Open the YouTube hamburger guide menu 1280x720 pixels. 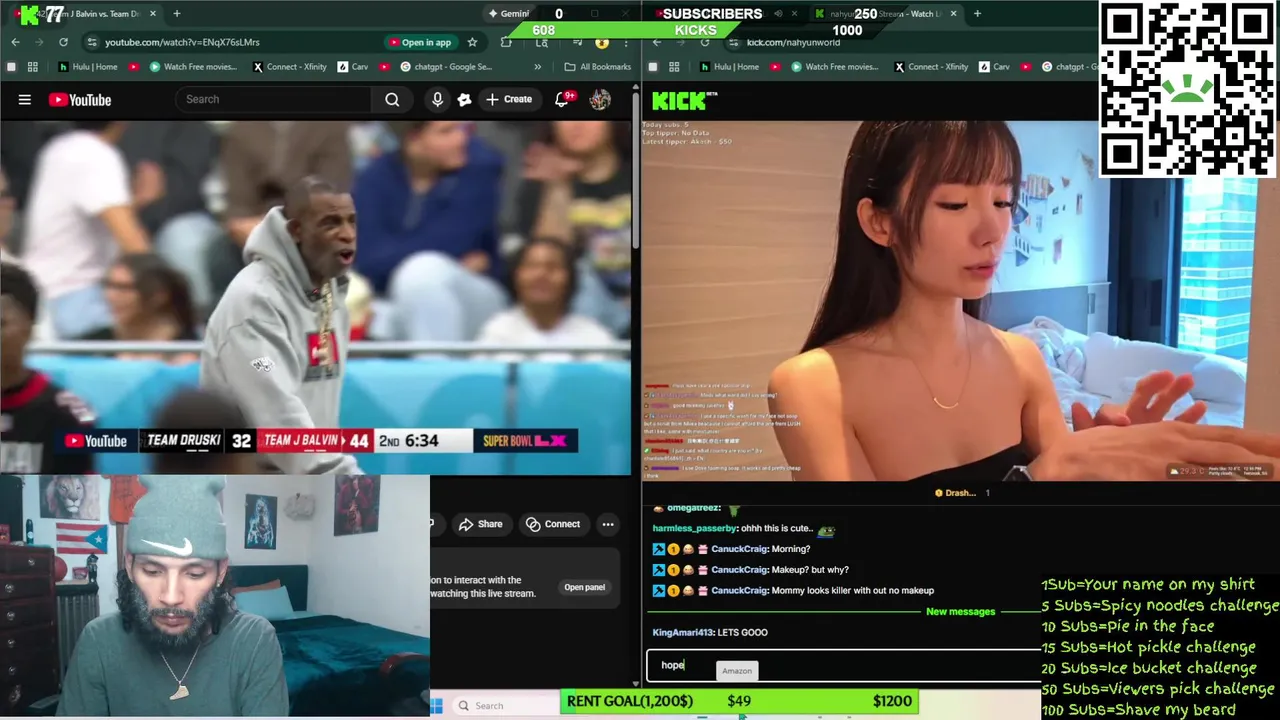point(24,99)
